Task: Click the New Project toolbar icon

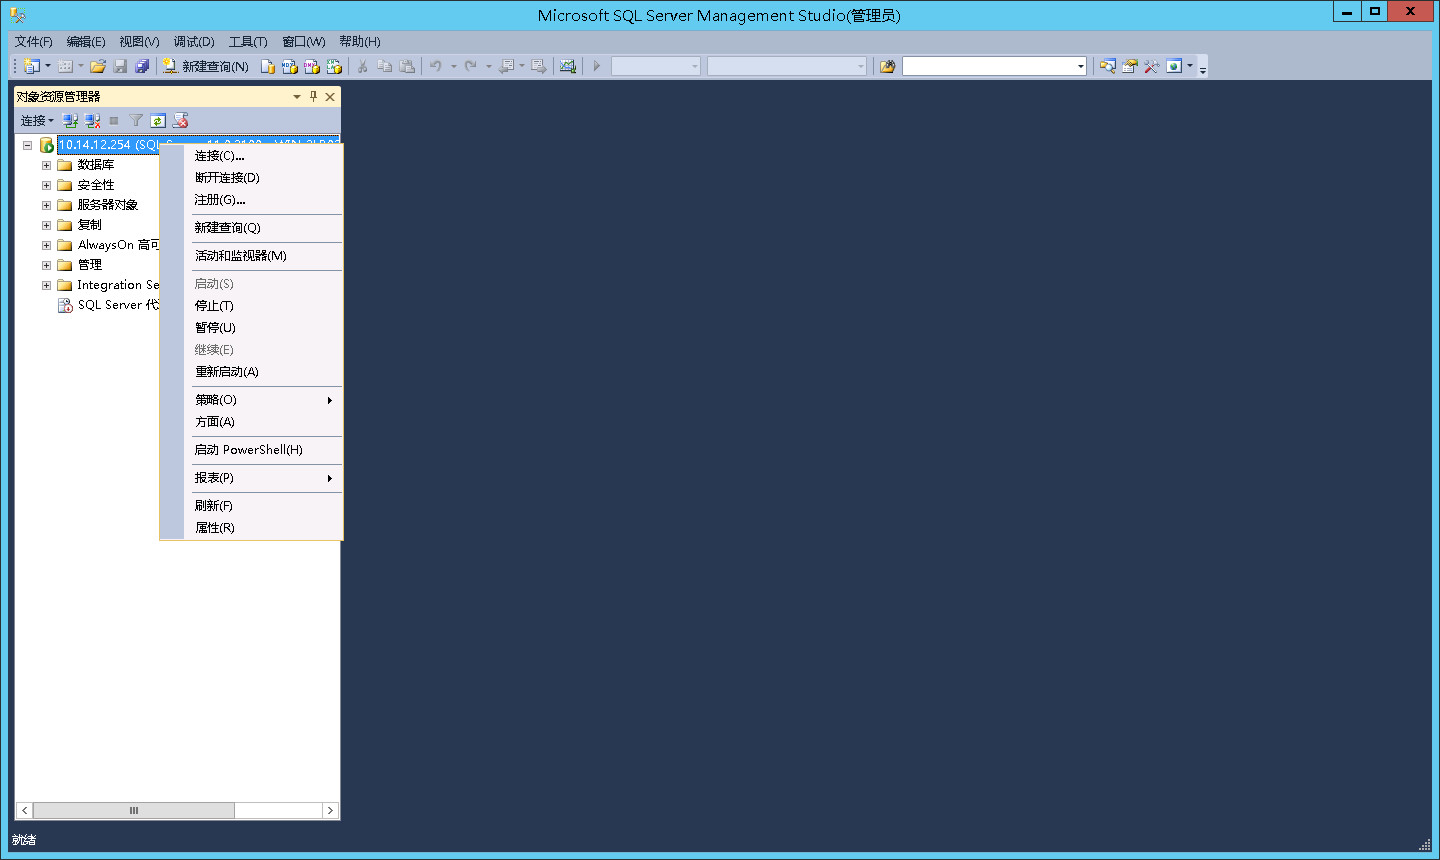Action: point(32,66)
